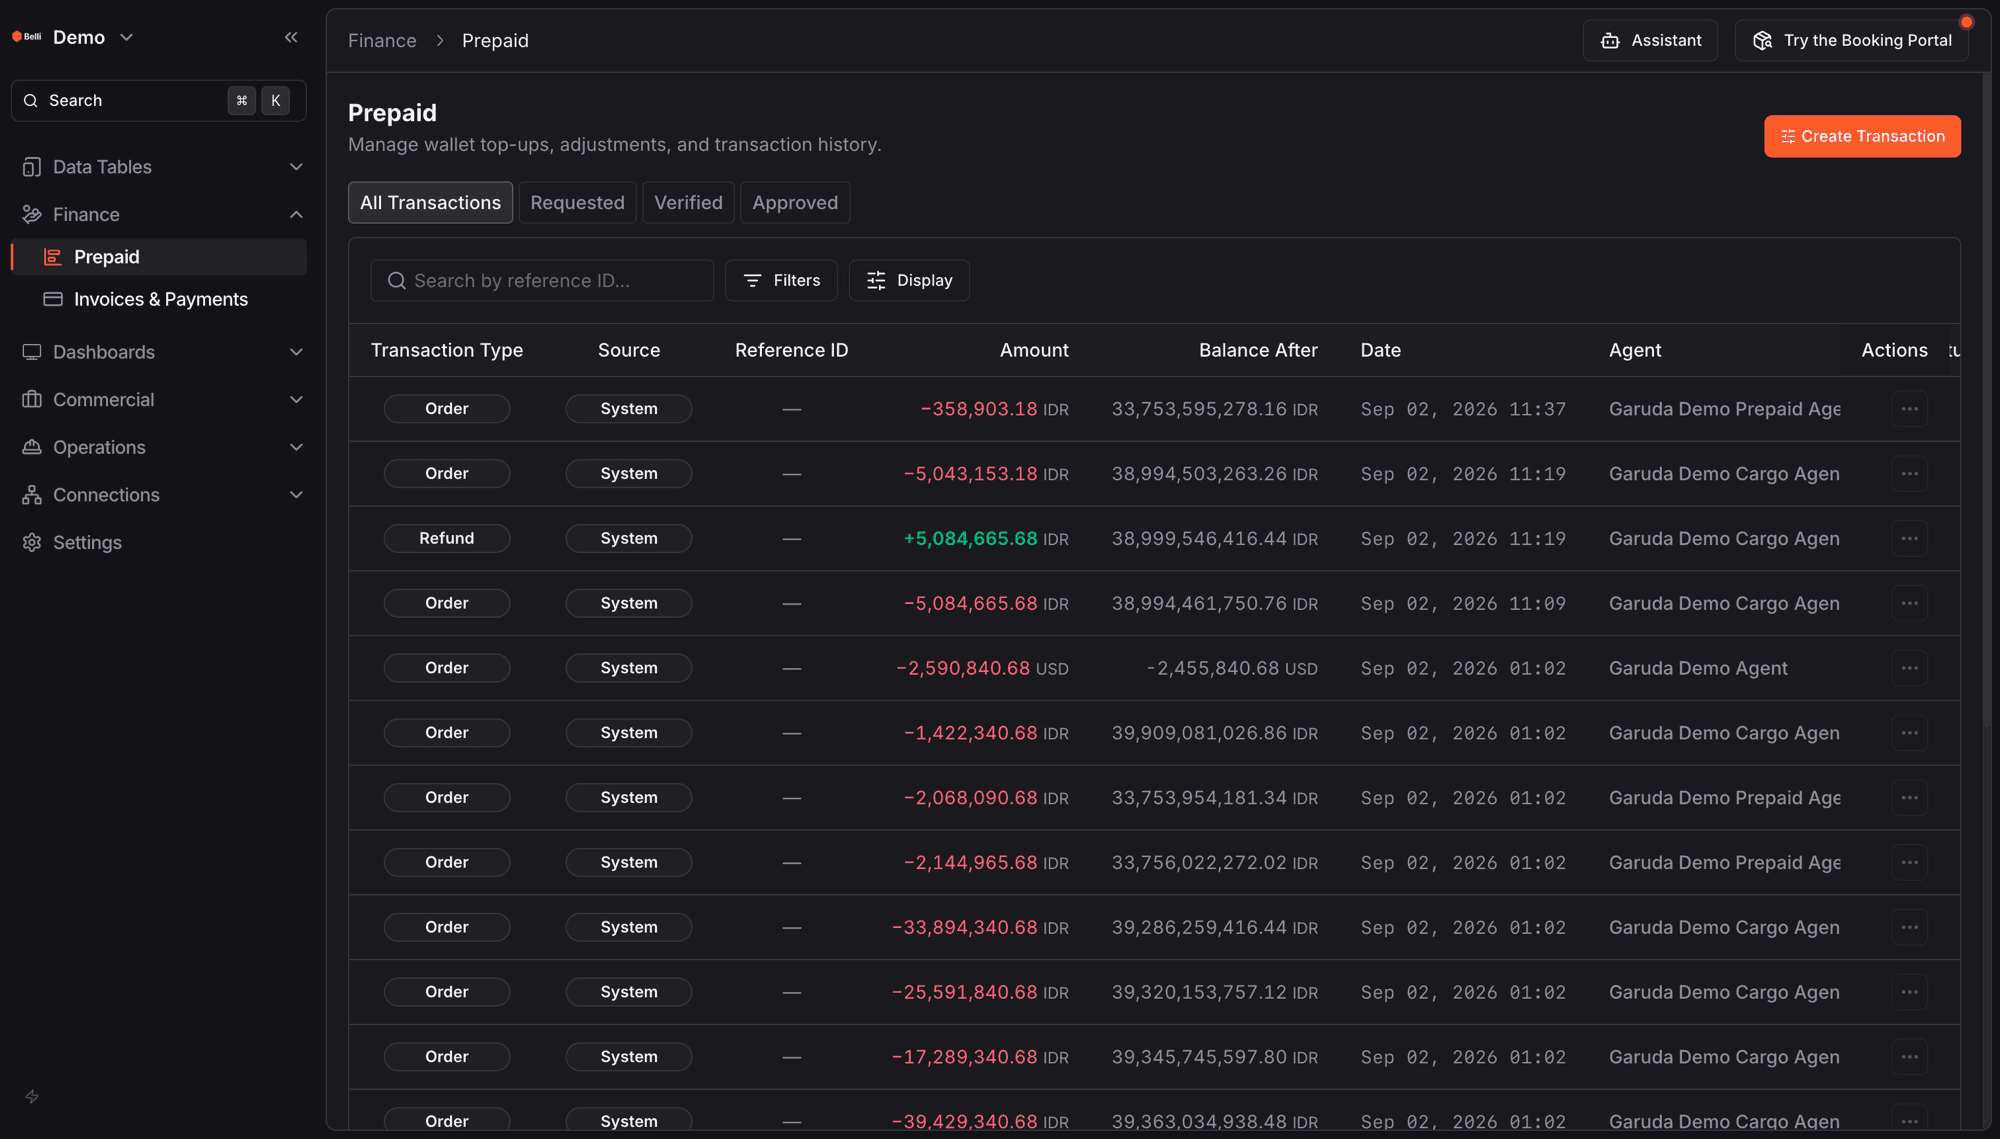This screenshot has height=1139, width=2000.
Task: Collapse the Finance section chevron
Action: click(x=296, y=214)
